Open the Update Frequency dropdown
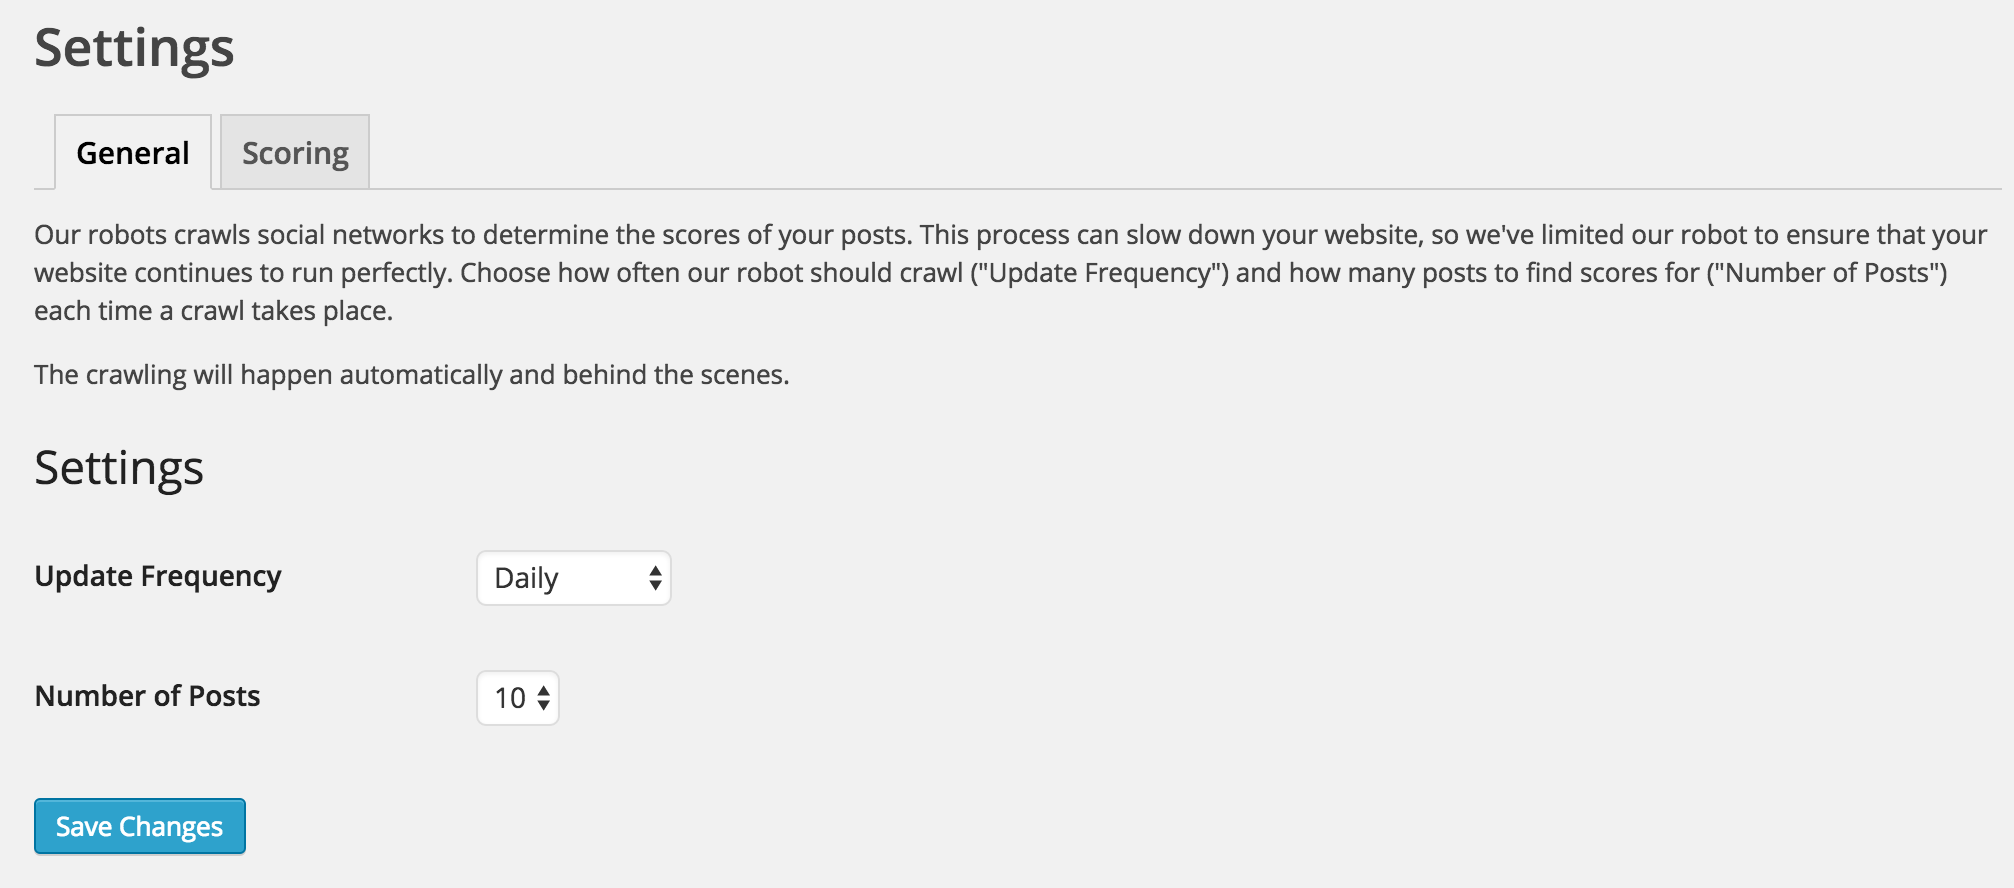Screen dimensions: 2014x888 pos(574,578)
